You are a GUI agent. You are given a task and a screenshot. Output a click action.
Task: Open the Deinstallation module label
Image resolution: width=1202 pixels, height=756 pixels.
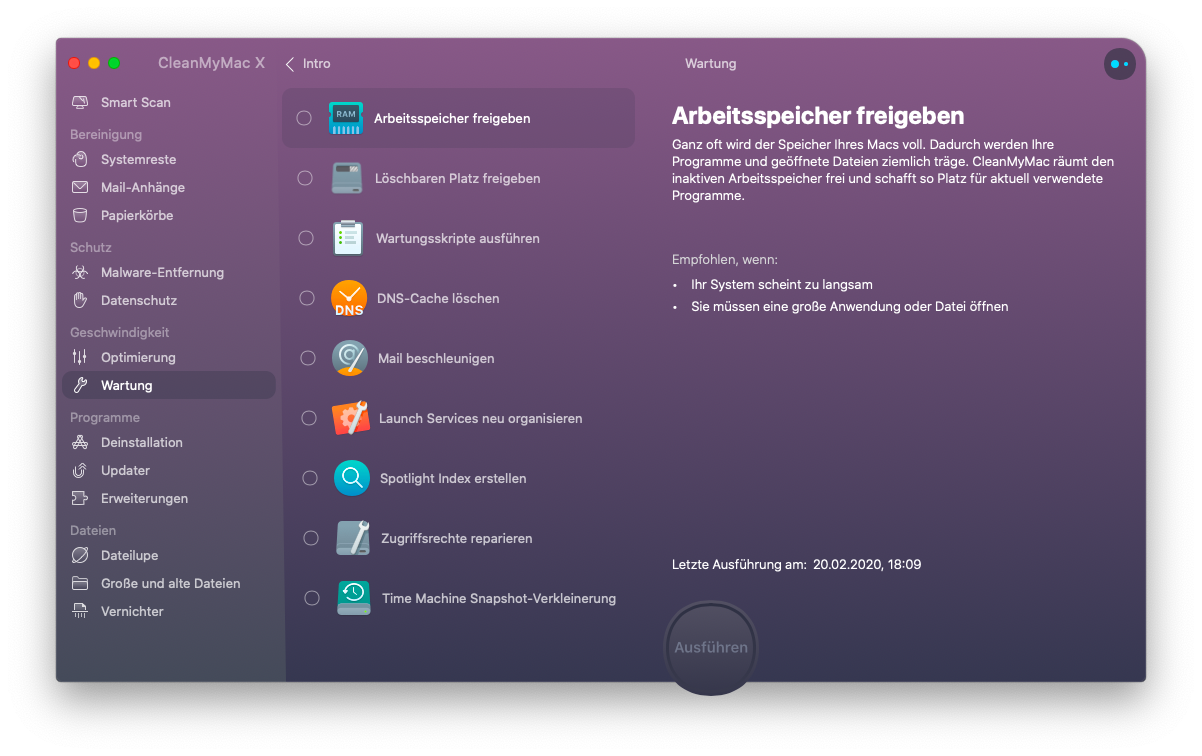point(142,442)
